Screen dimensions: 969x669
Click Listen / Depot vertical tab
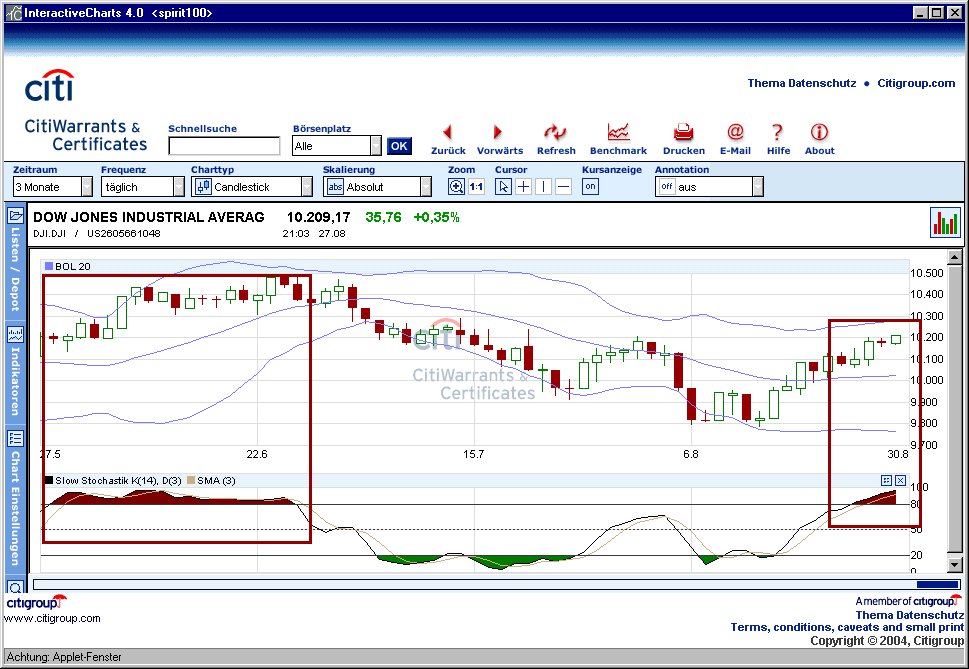15,269
